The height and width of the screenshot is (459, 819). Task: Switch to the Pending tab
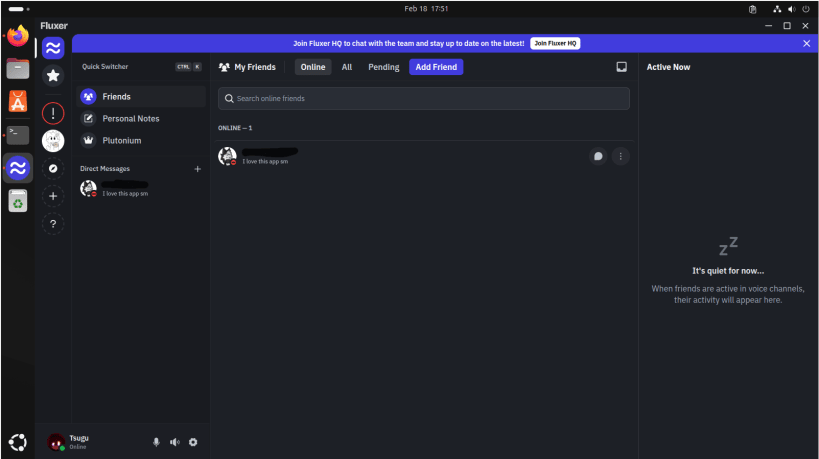(x=383, y=67)
